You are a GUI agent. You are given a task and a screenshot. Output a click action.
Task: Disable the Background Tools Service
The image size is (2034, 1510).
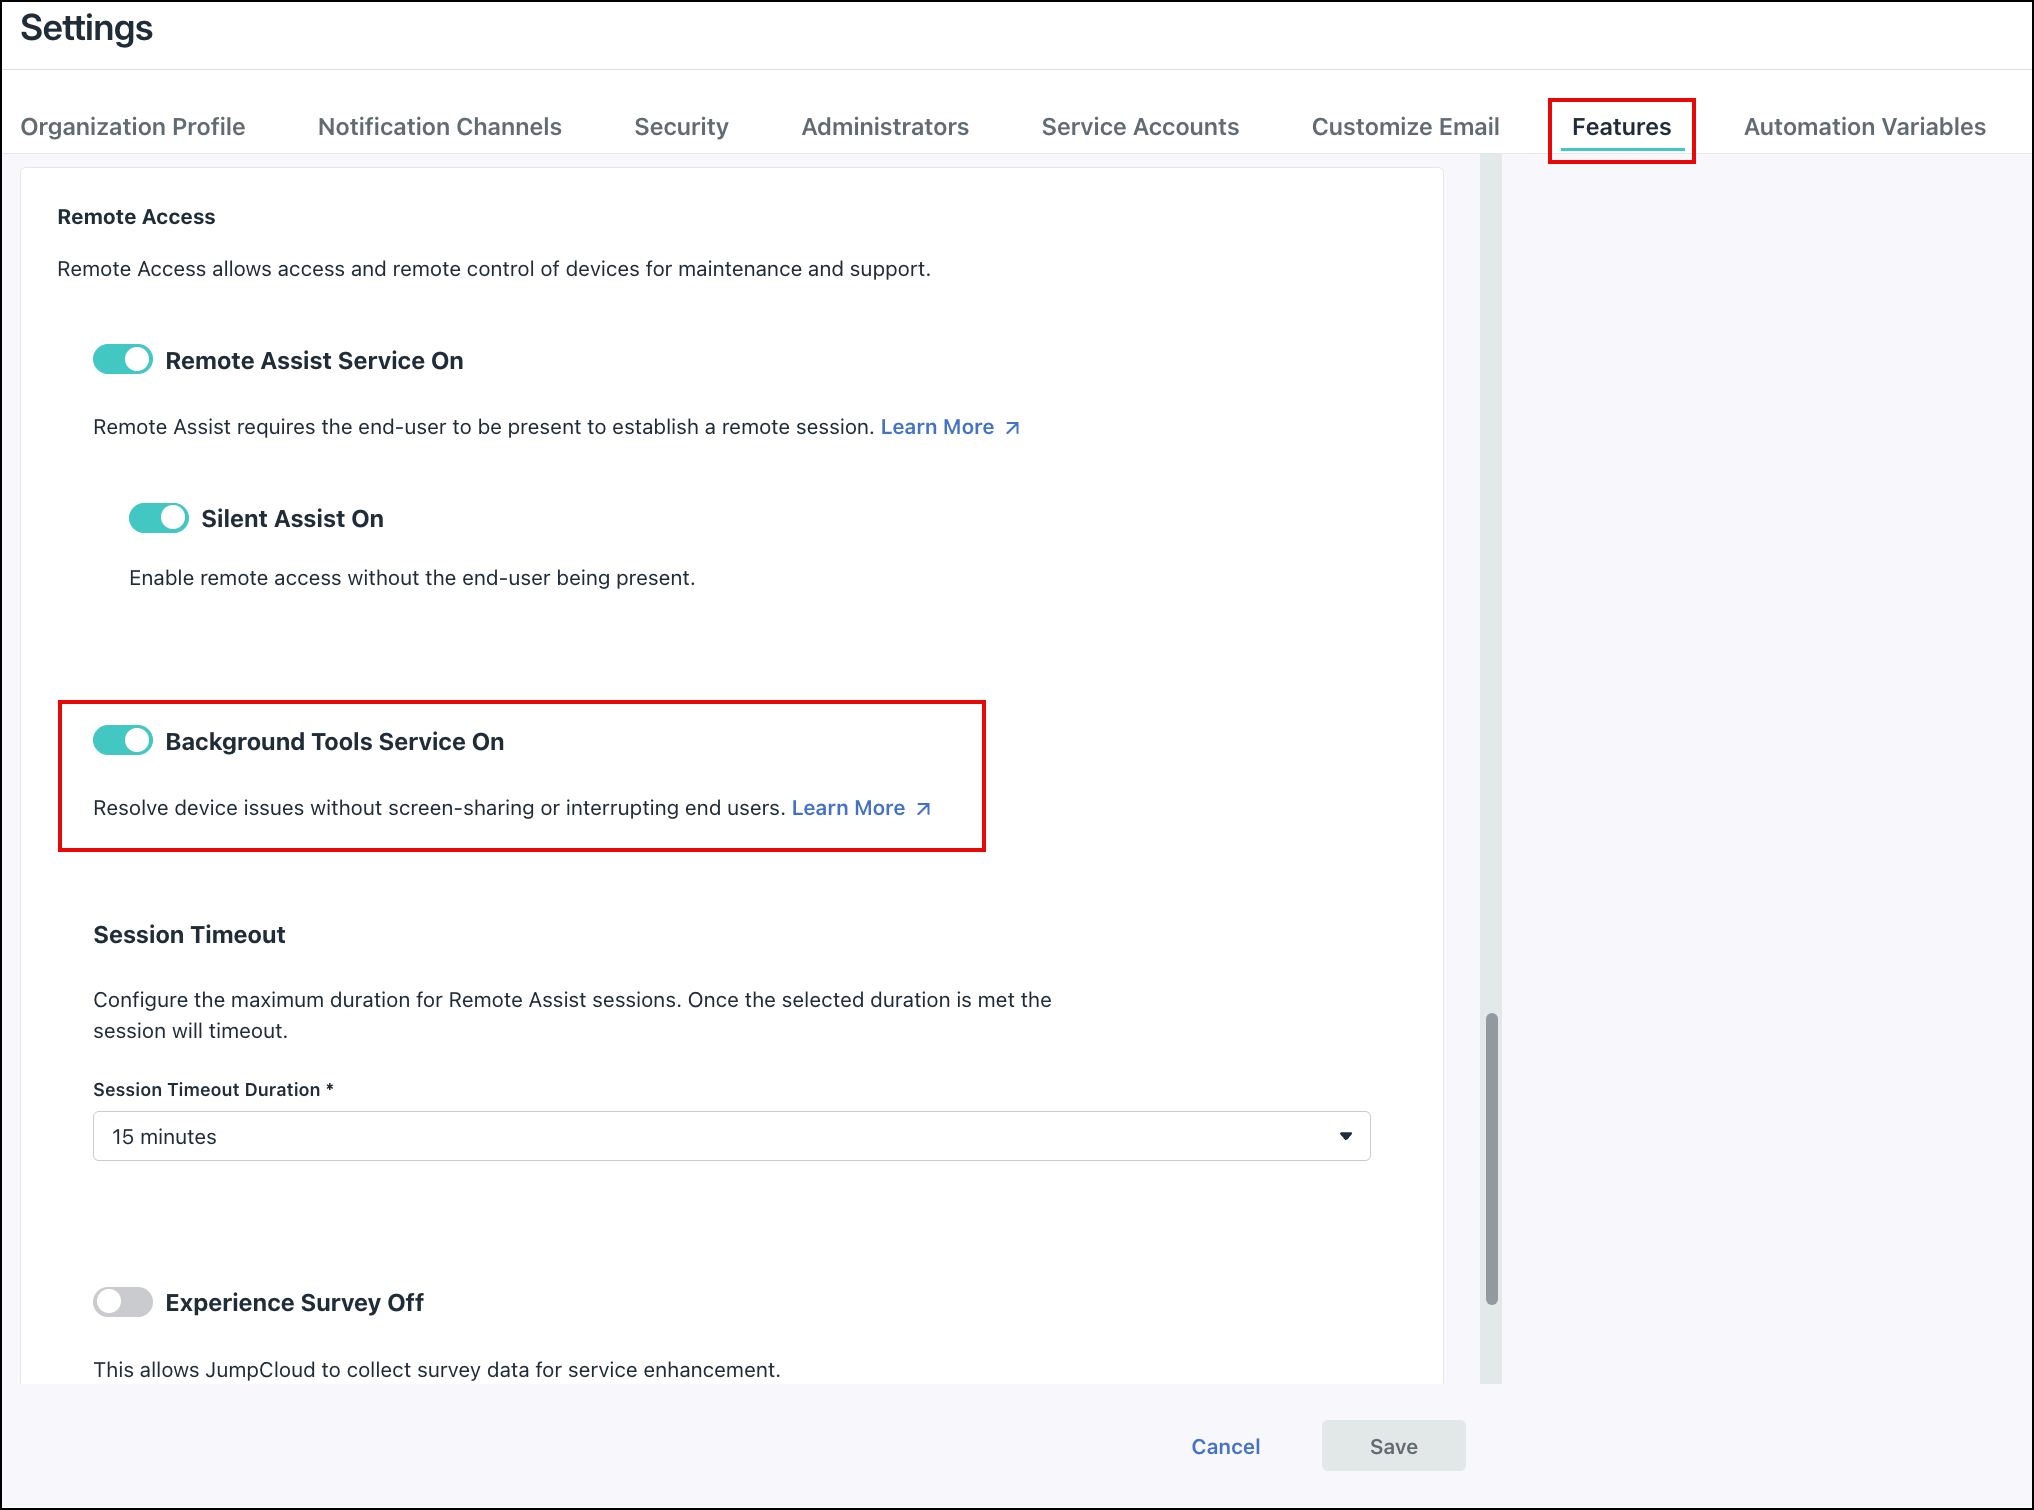[x=122, y=741]
